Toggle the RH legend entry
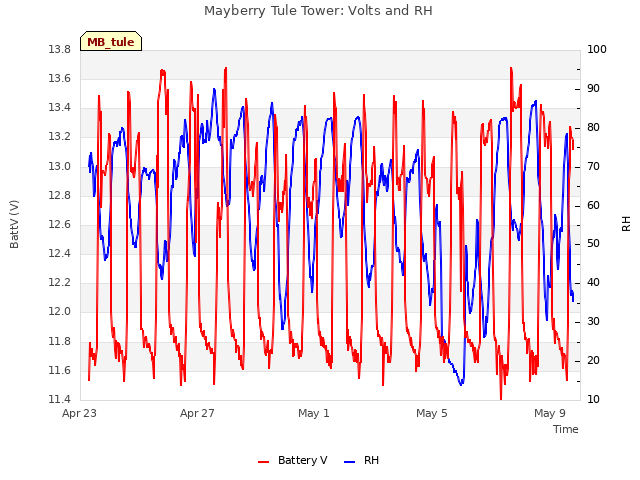This screenshot has height=480, width=640. click(362, 460)
